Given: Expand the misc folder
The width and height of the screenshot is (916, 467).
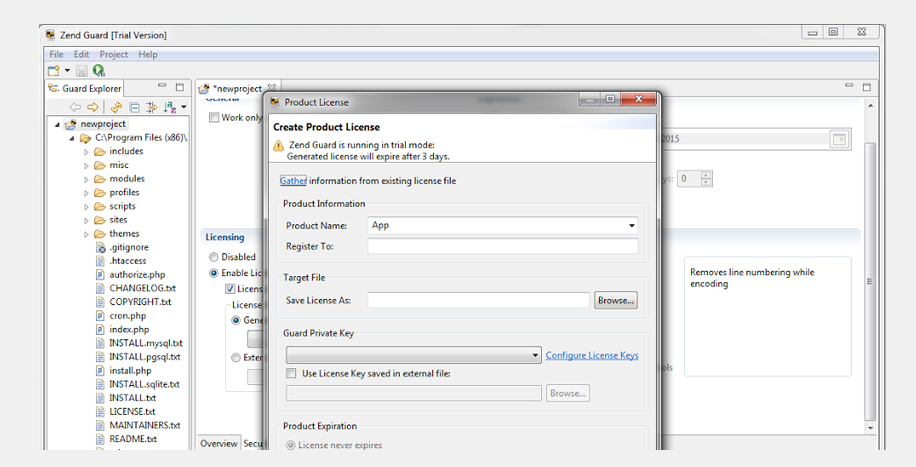Looking at the screenshot, I should point(86,166).
